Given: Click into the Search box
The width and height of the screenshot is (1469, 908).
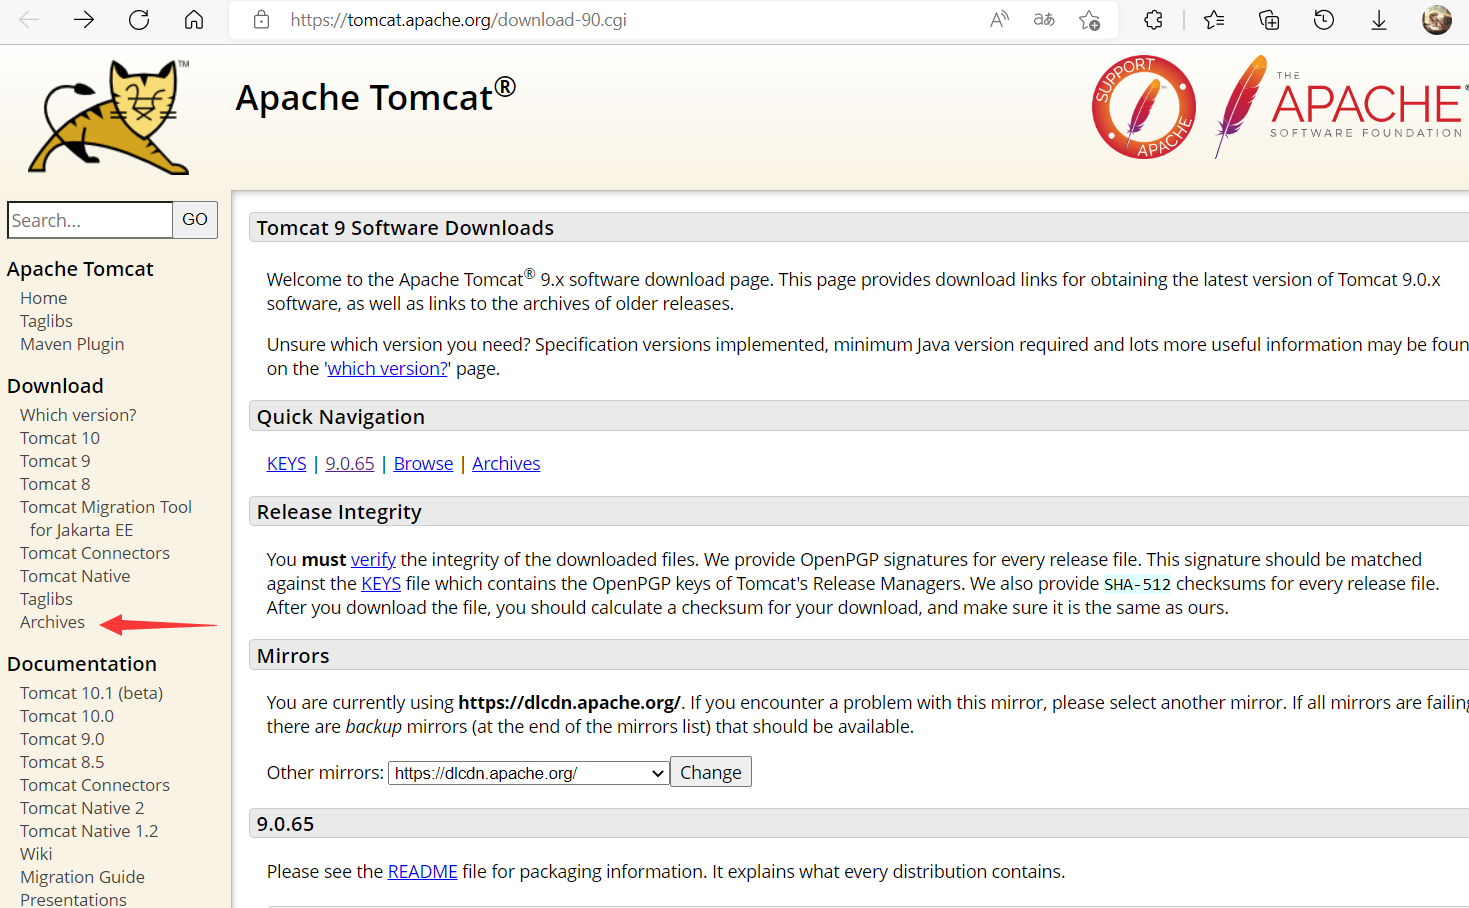Looking at the screenshot, I should [x=90, y=220].
